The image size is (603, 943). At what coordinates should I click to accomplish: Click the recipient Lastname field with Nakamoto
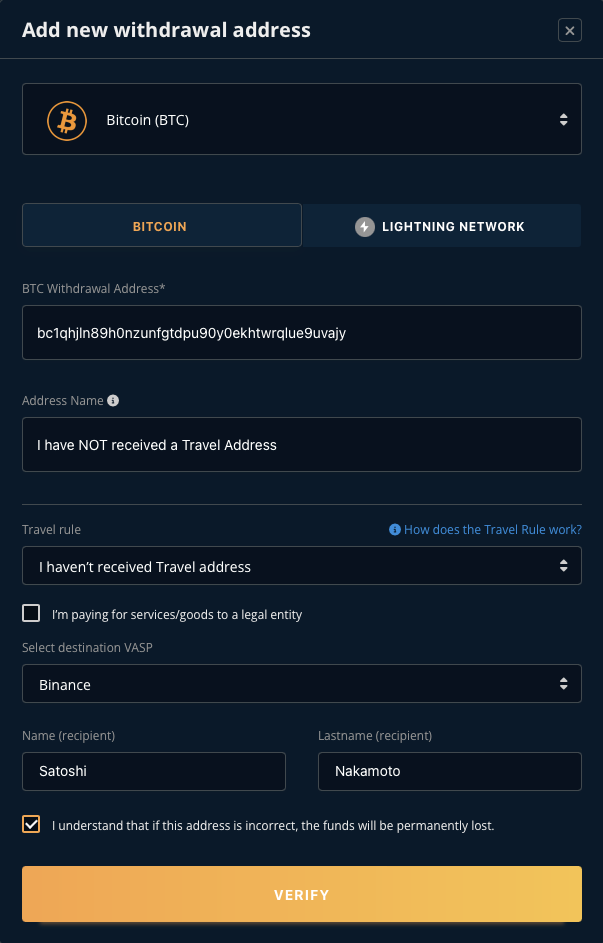pyautogui.click(x=449, y=772)
